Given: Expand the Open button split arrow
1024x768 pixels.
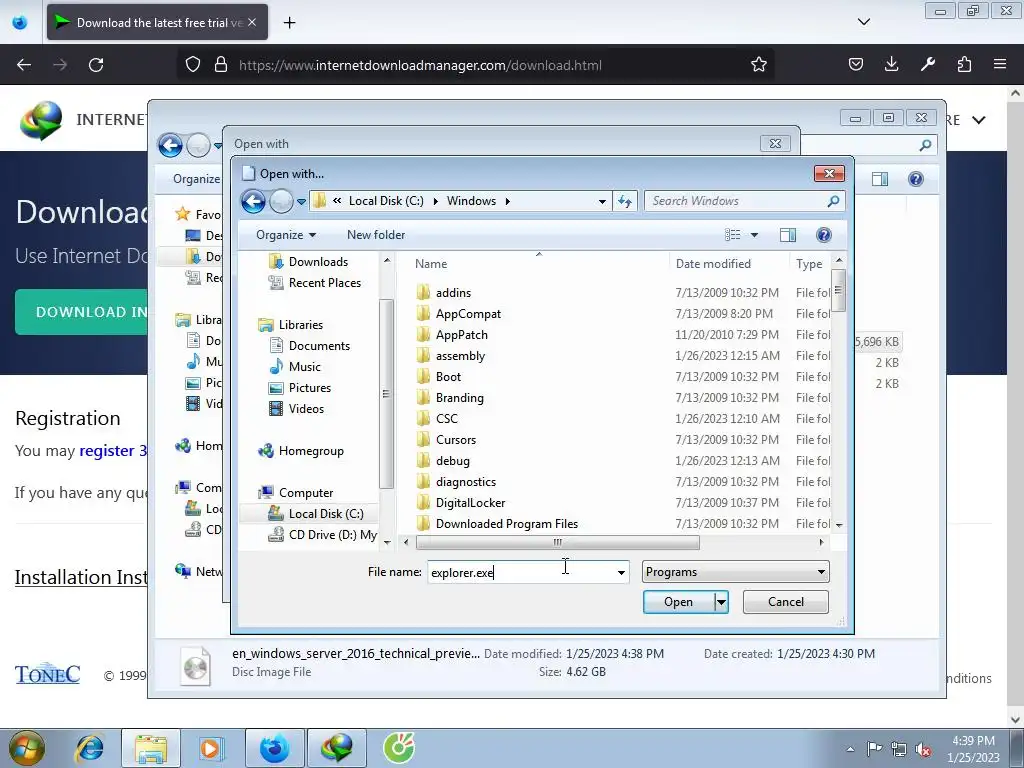Looking at the screenshot, I should tap(722, 602).
